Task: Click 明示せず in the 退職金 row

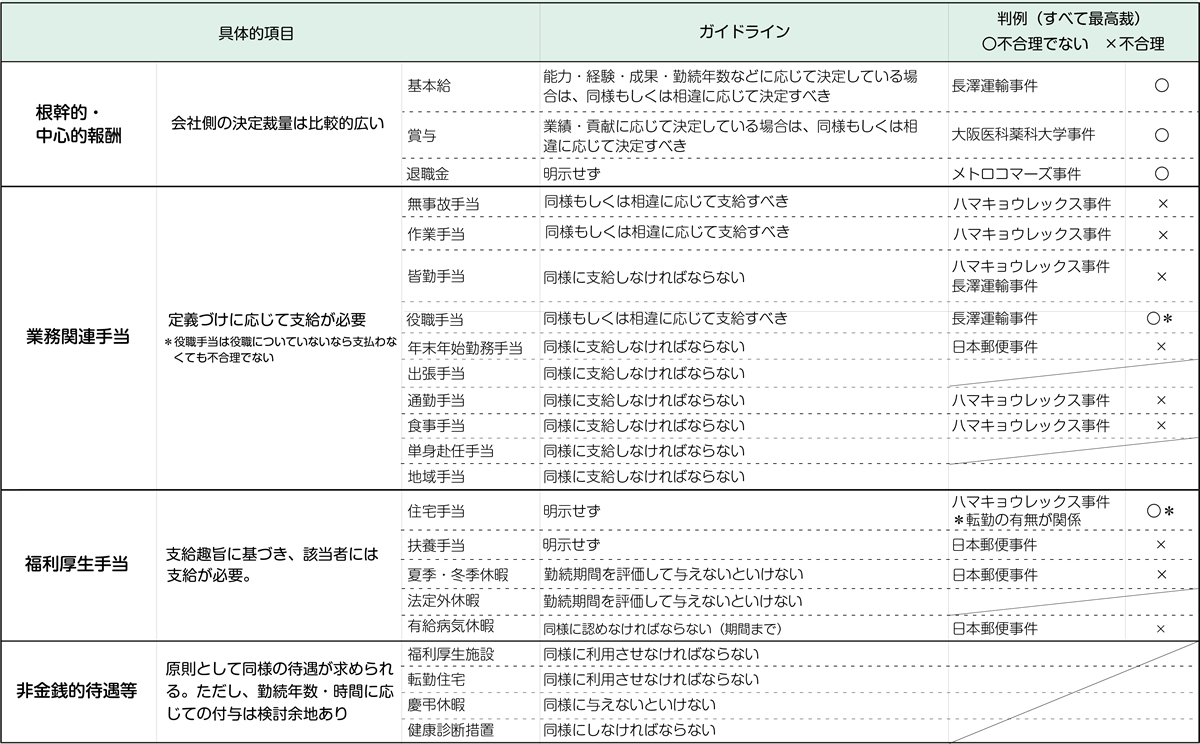Action: [x=572, y=173]
